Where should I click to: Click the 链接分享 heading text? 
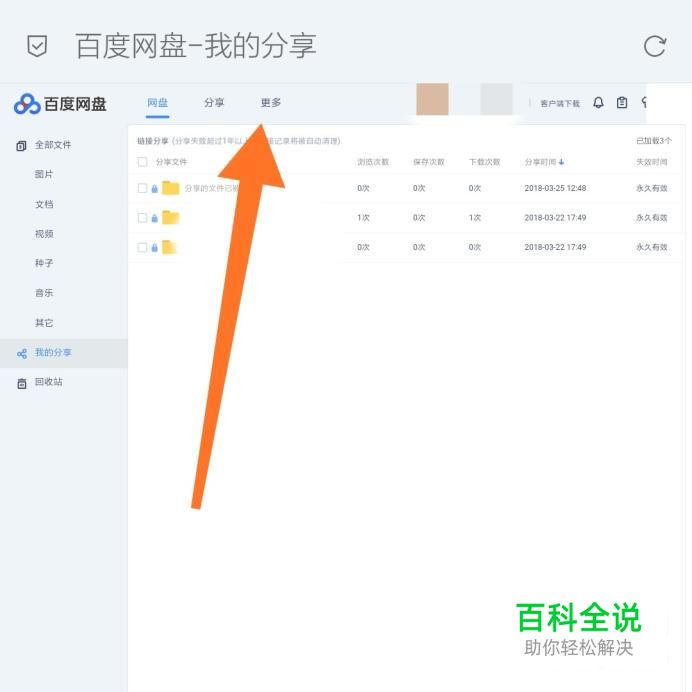153,141
